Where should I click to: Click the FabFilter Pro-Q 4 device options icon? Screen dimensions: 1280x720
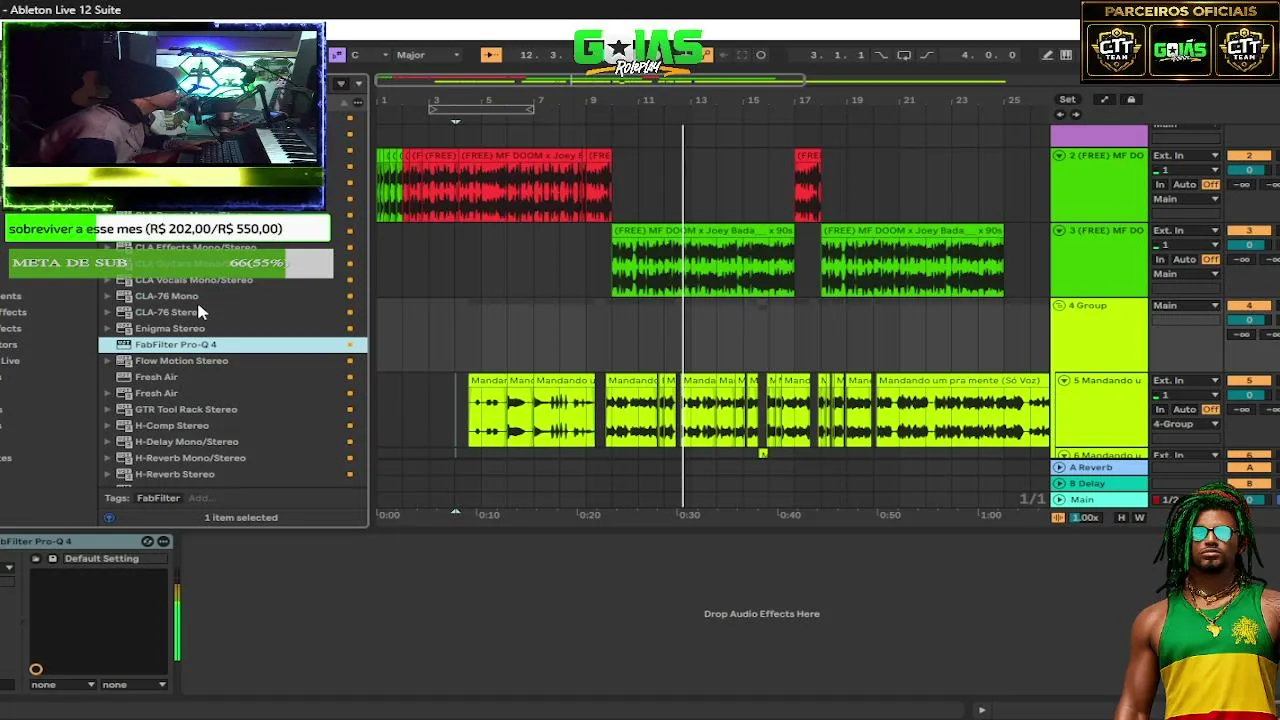pos(163,541)
